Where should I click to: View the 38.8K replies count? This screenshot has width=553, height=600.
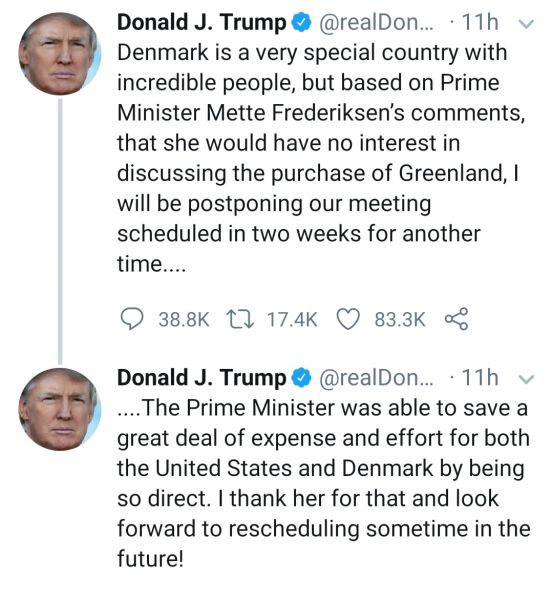(x=184, y=320)
